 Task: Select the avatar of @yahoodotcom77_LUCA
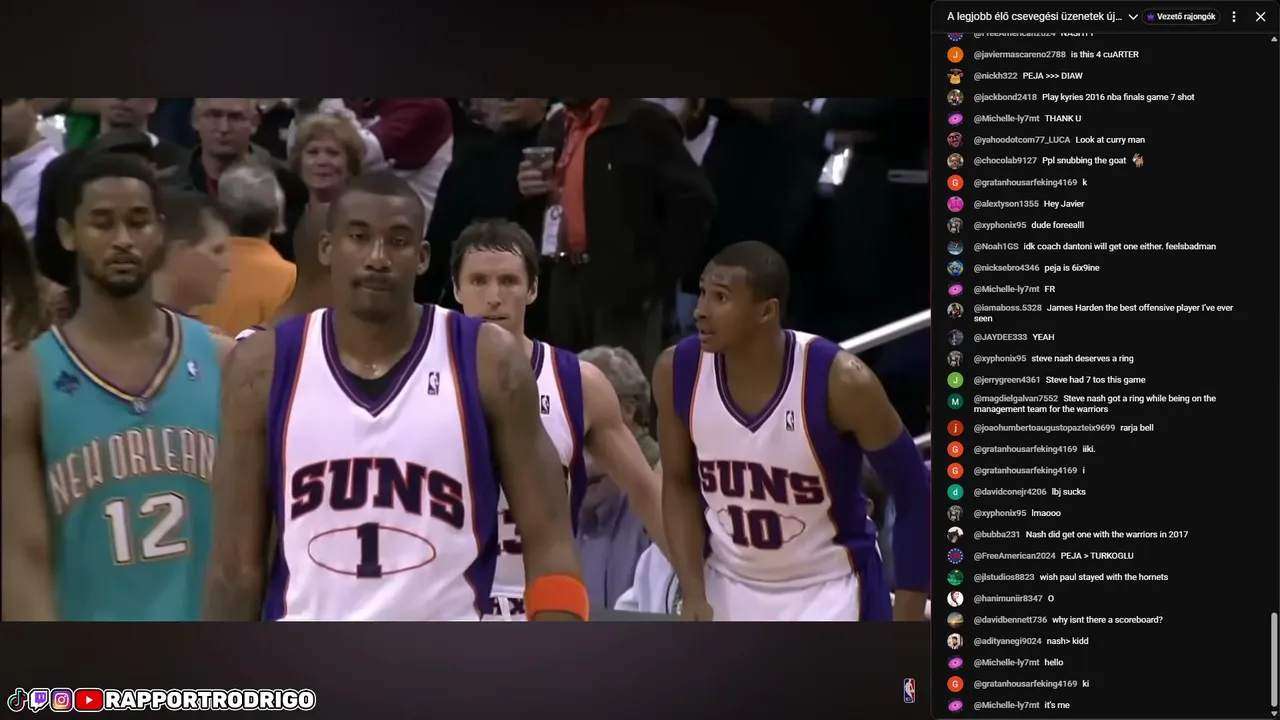(955, 140)
